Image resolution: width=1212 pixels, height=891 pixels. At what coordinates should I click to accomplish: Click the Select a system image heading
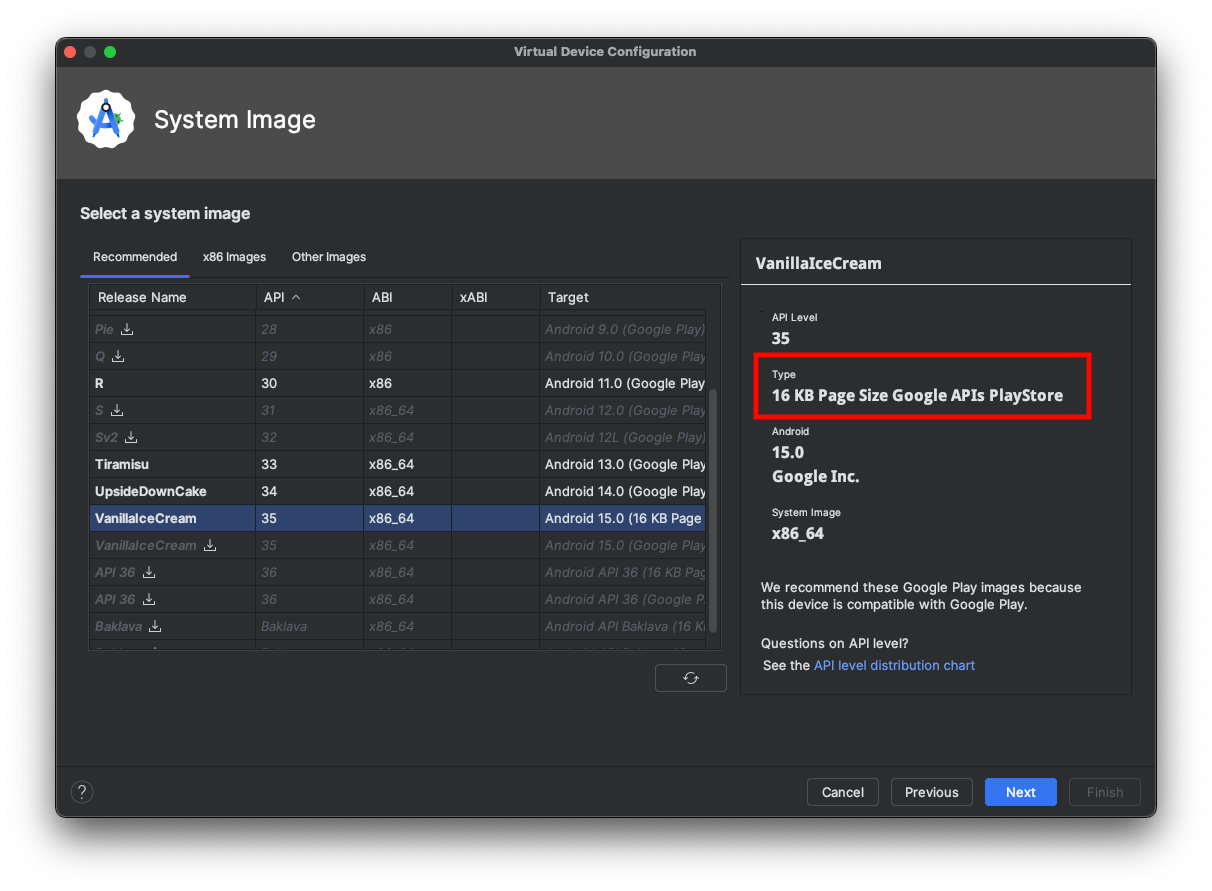pyautogui.click(x=165, y=213)
